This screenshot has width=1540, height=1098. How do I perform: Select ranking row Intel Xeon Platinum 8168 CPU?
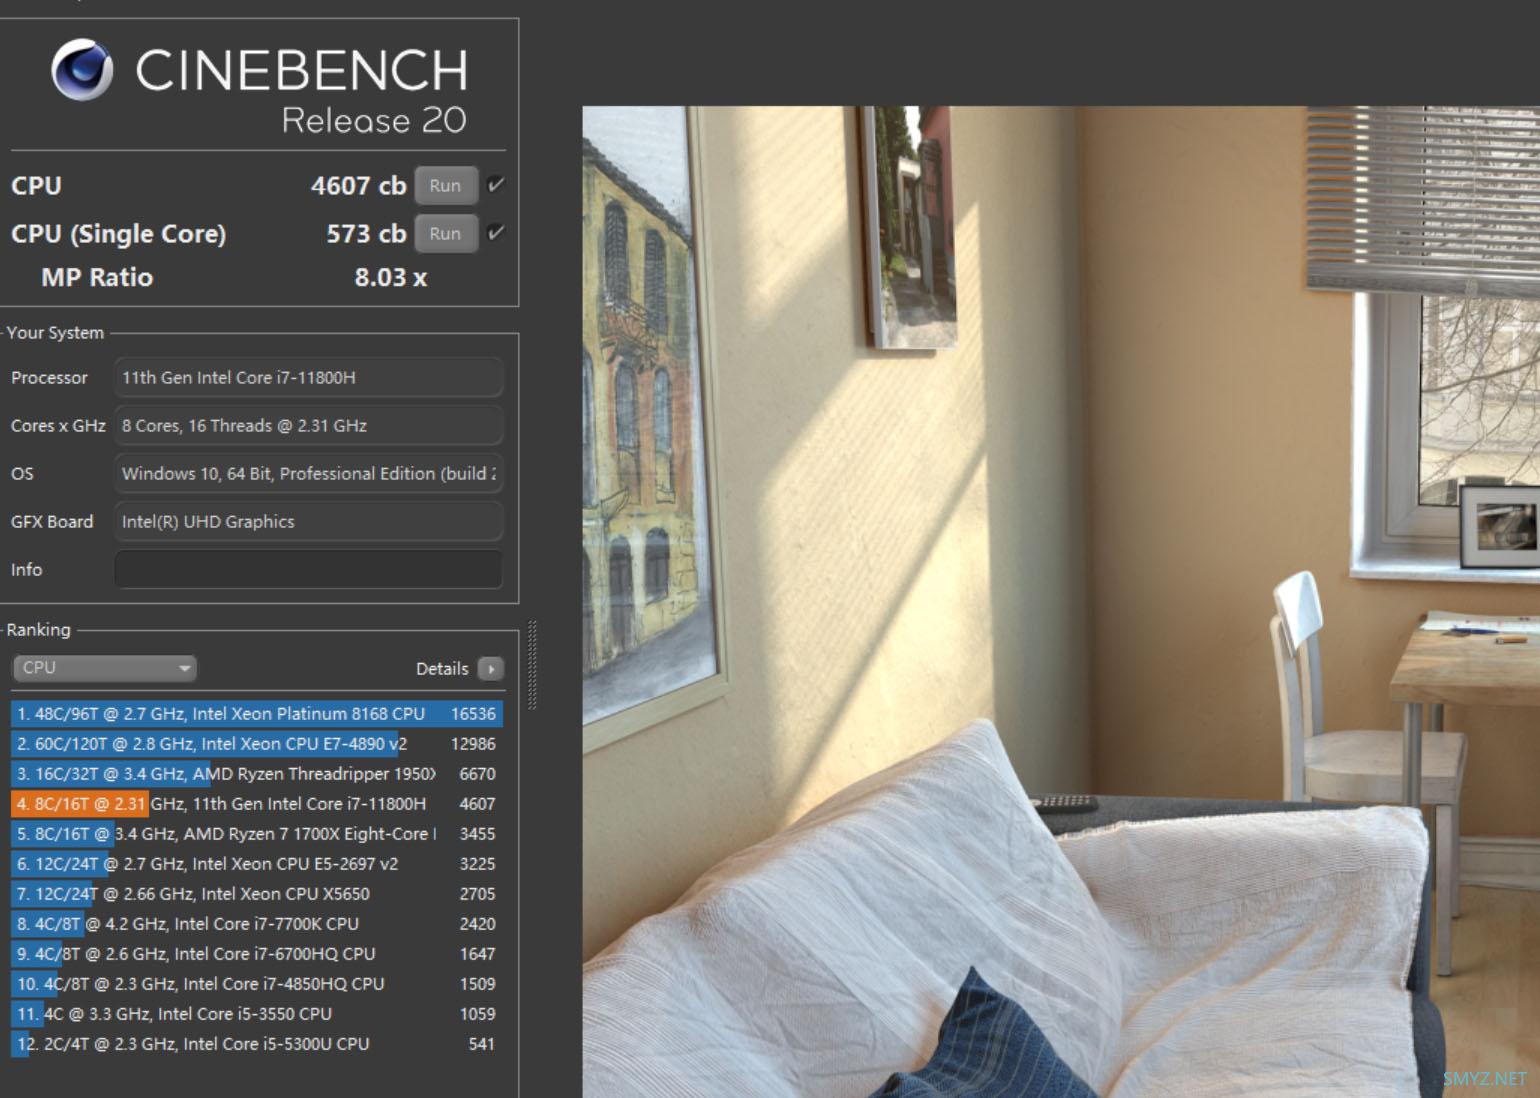pyautogui.click(x=257, y=714)
